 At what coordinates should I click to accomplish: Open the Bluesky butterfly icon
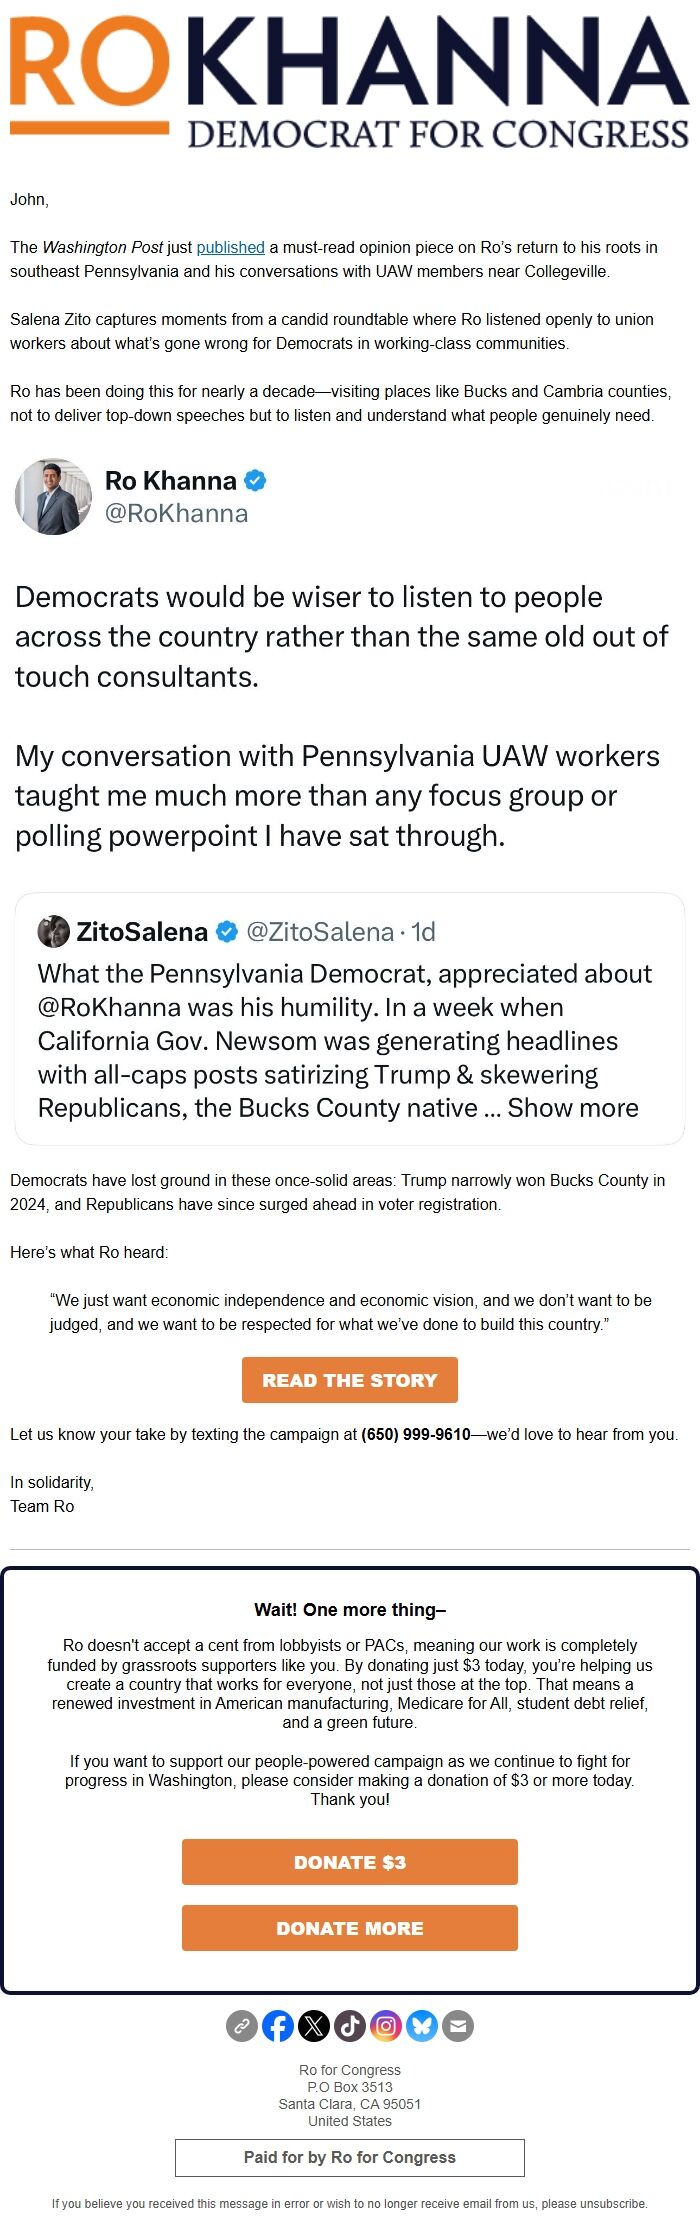[x=422, y=2026]
